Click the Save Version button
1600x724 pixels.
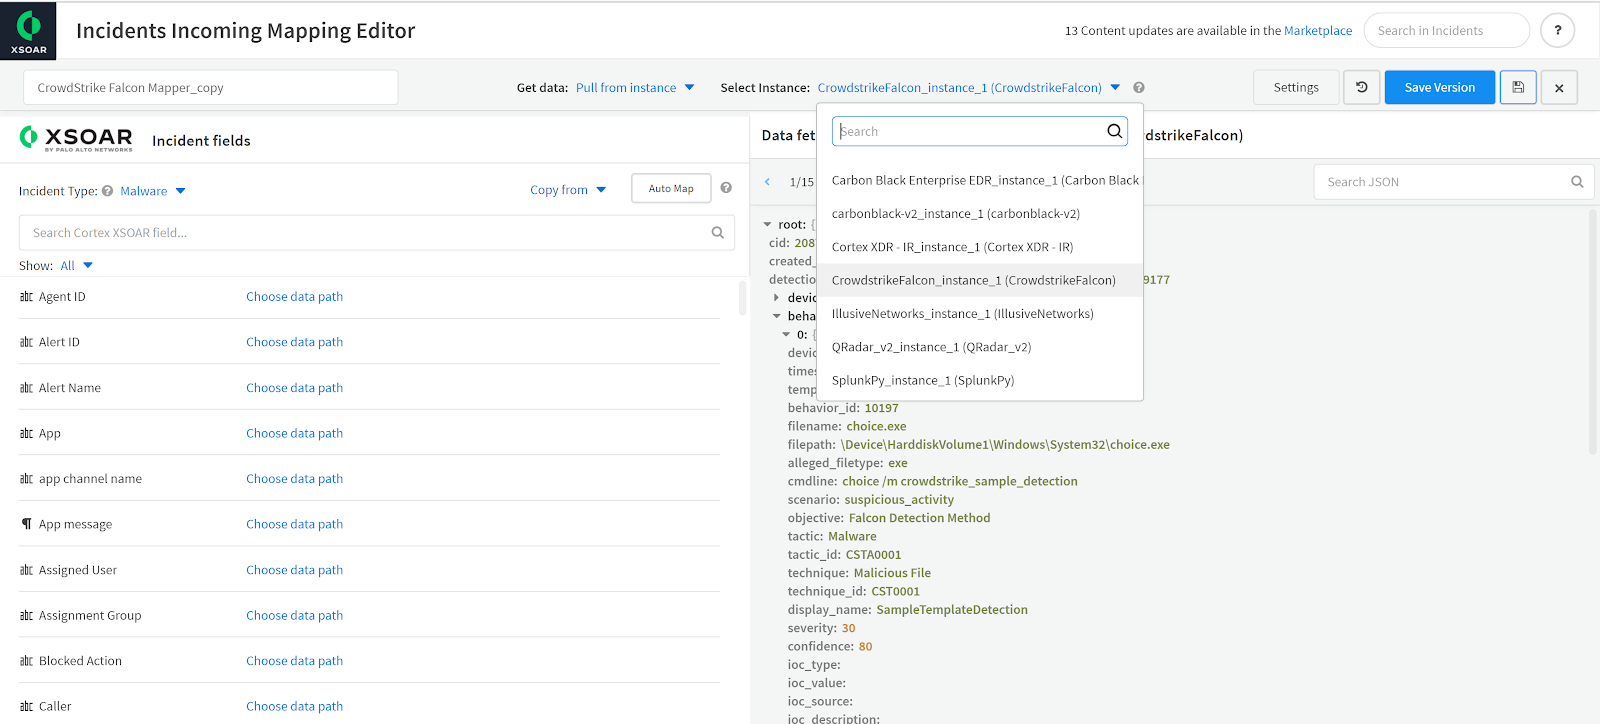tap(1439, 88)
